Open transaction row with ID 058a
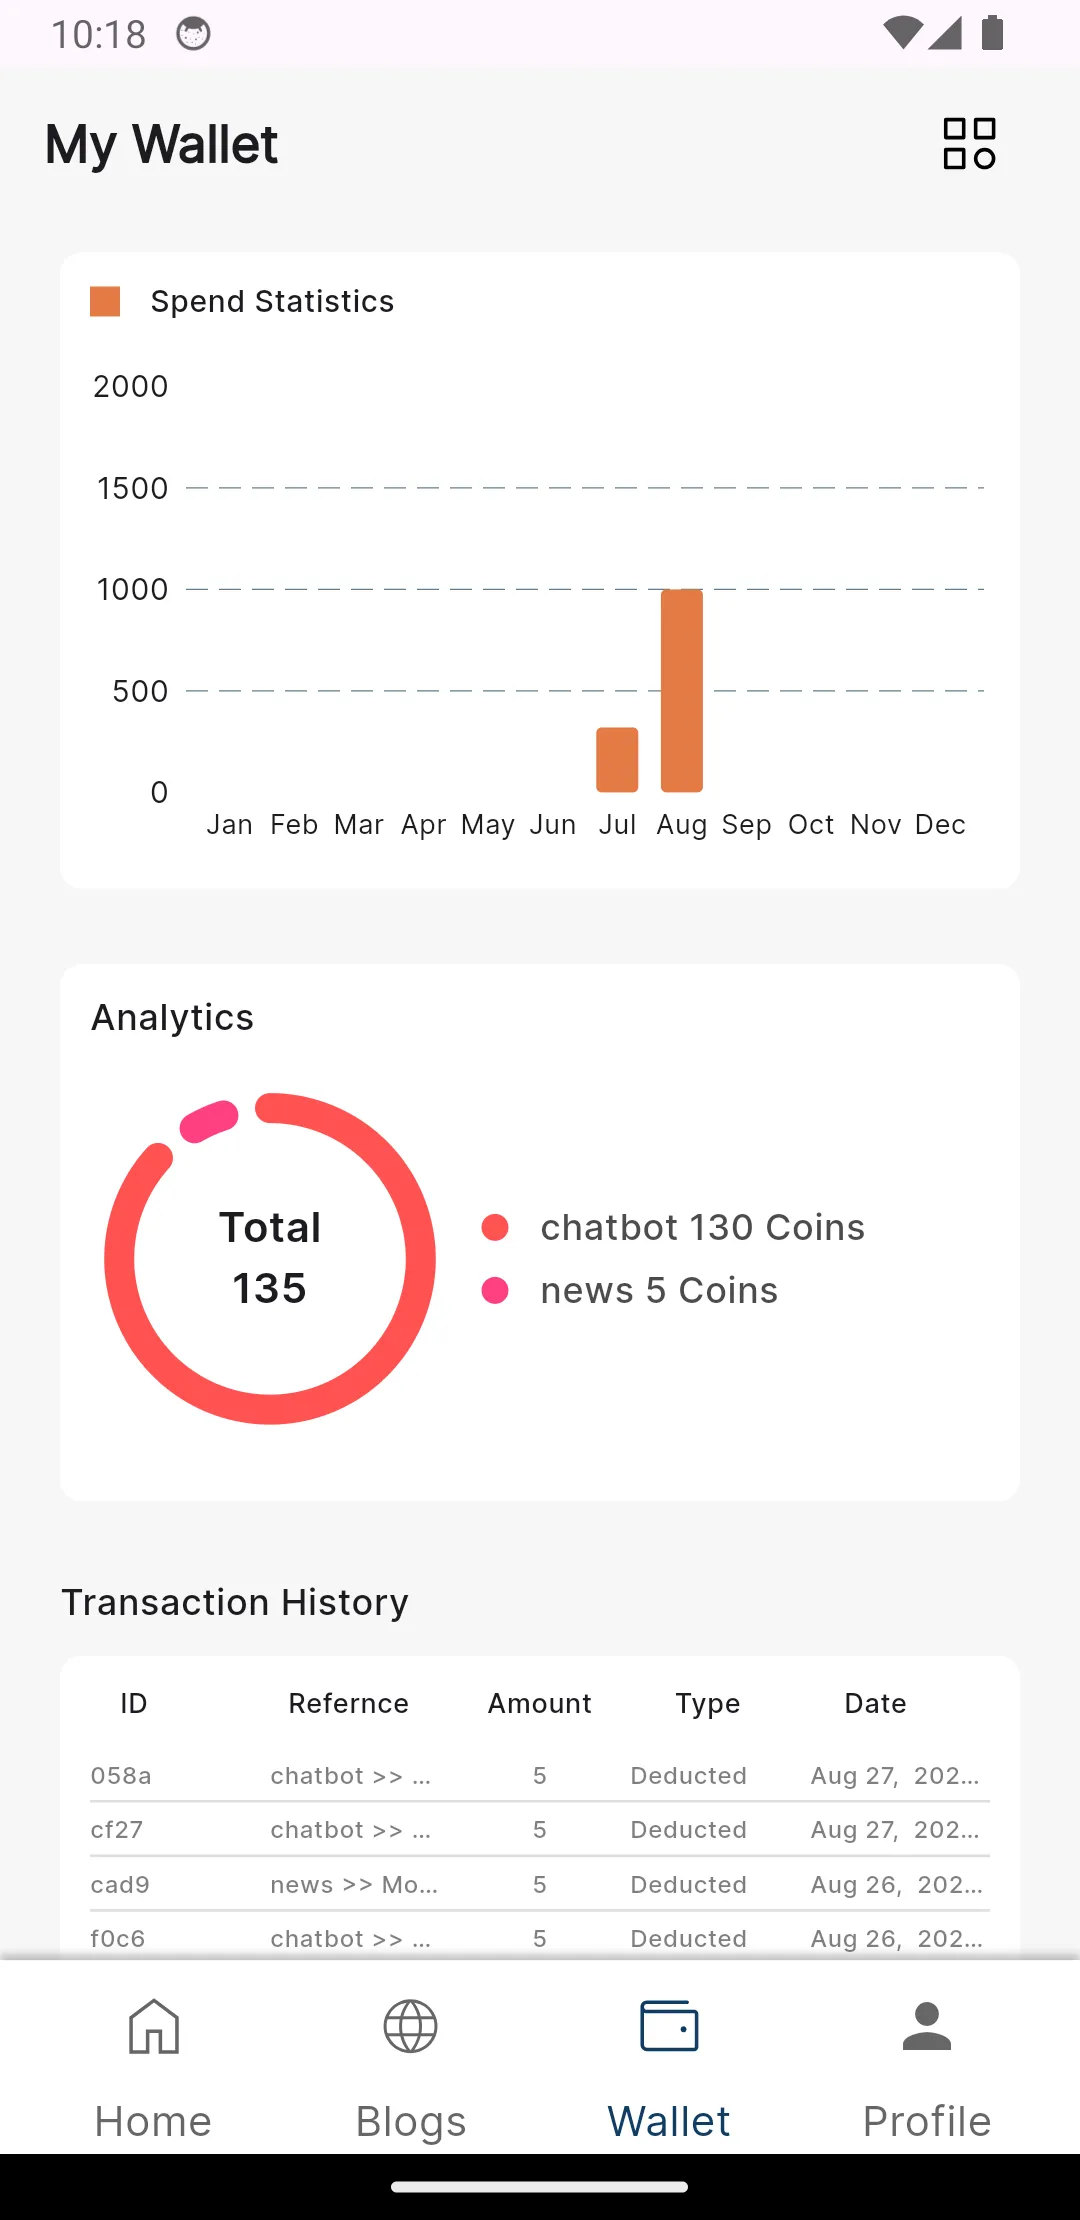The height and width of the screenshot is (2220, 1080). [540, 1776]
